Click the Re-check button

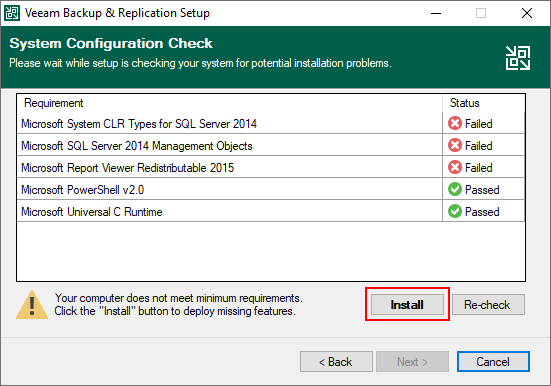[x=488, y=304]
